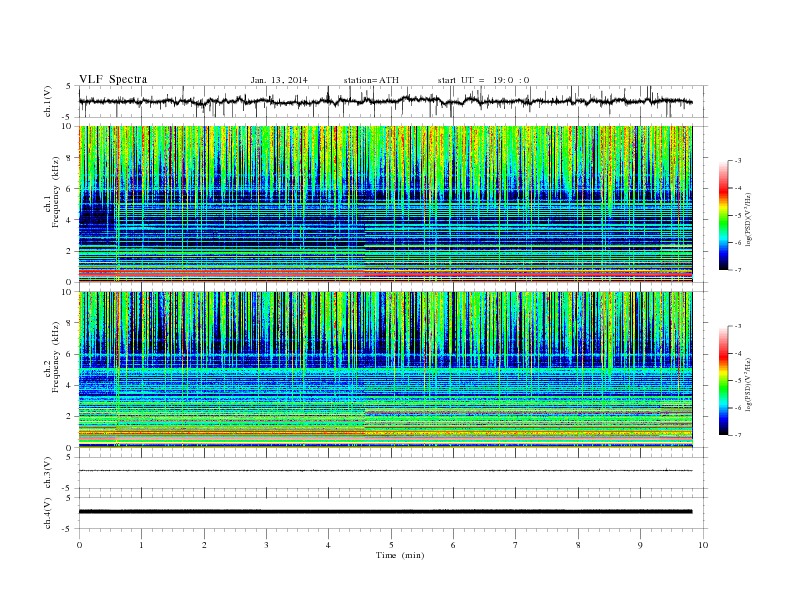This screenshot has height=612, width=792.
Task: Click time axis tick label '1'
Action: [x=141, y=545]
